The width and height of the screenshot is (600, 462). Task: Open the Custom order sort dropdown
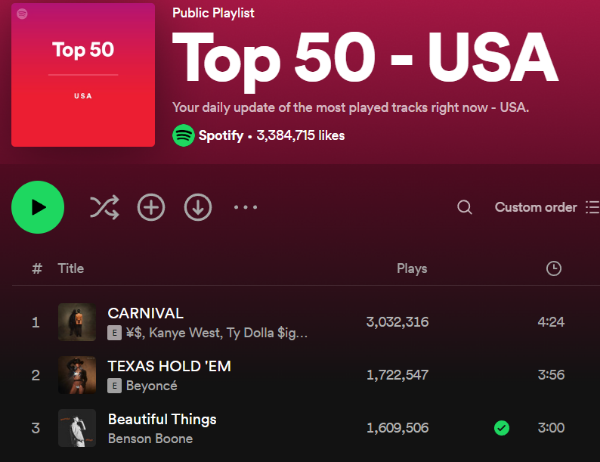(535, 208)
